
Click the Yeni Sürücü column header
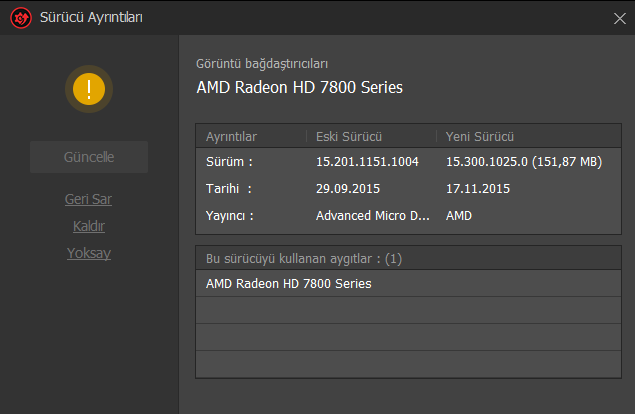(x=479, y=137)
